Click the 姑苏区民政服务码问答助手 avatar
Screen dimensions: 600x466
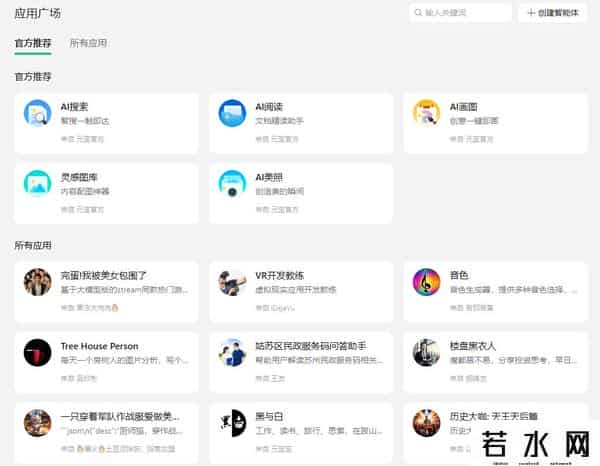click(x=232, y=353)
